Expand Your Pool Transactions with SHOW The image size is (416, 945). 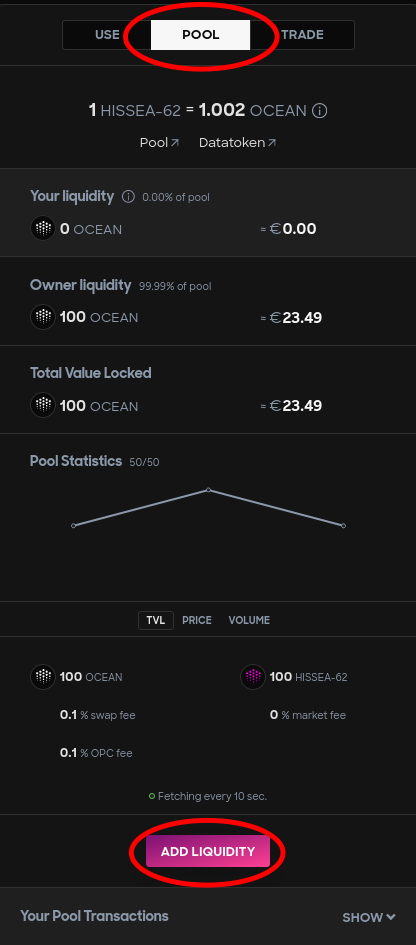(369, 917)
